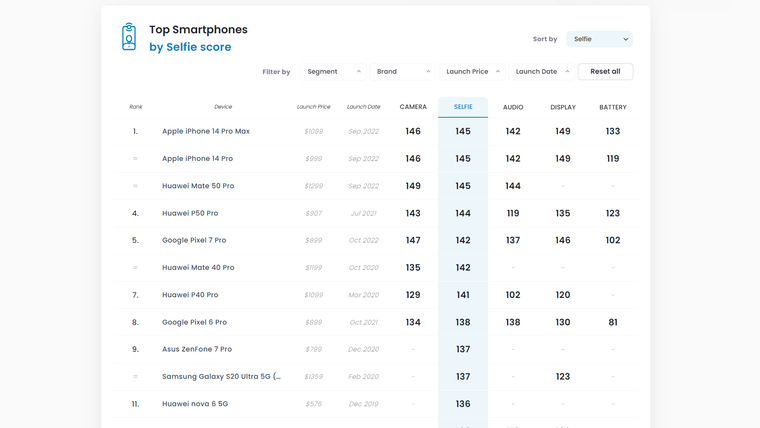Expand the Brand filter dropdown
760x428 pixels.
pos(404,72)
